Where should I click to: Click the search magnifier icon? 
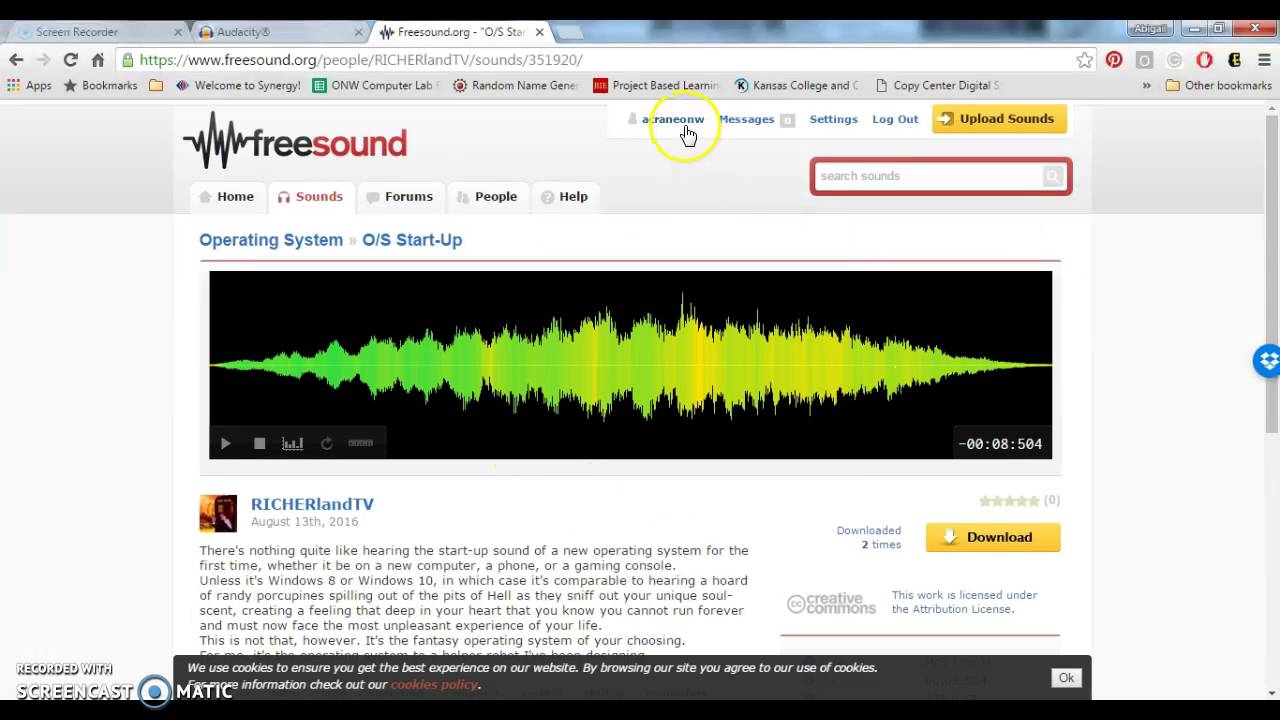pos(1053,176)
